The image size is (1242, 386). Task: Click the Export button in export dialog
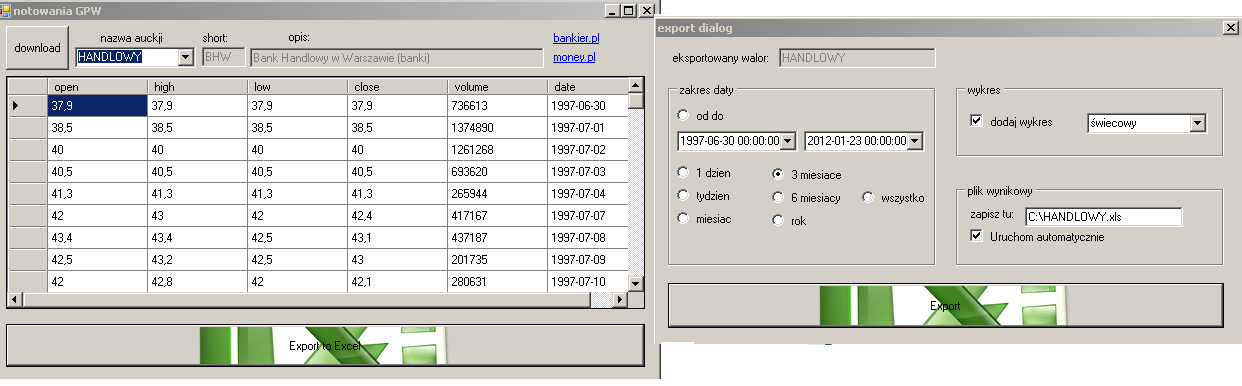[945, 305]
